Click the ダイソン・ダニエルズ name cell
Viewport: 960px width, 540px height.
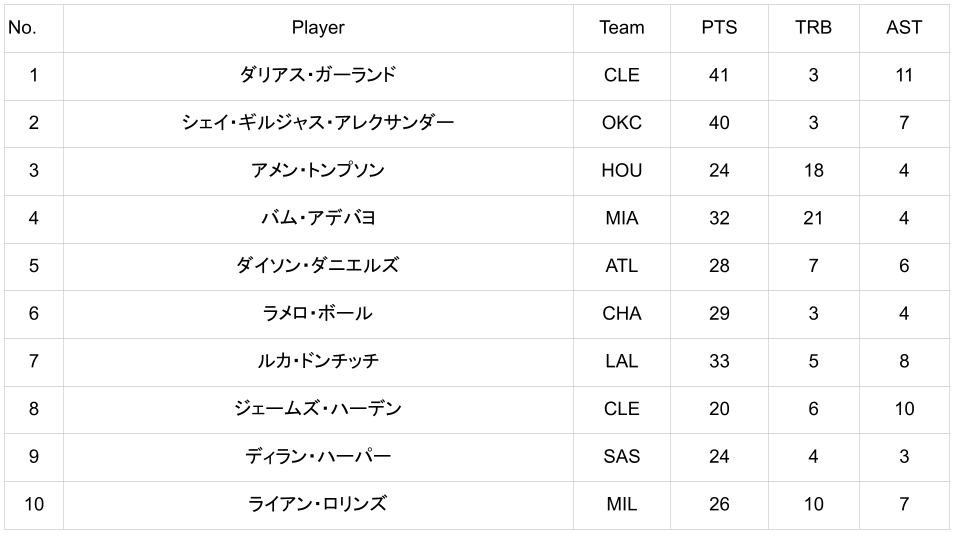click(x=318, y=266)
